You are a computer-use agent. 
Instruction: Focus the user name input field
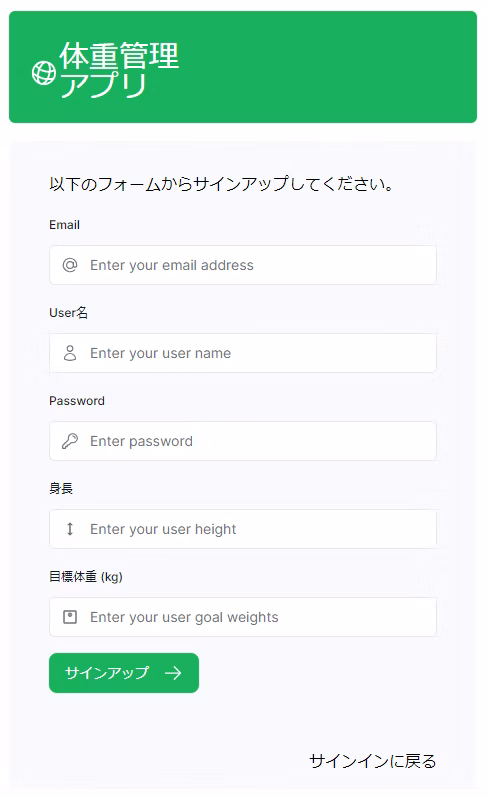coord(243,353)
